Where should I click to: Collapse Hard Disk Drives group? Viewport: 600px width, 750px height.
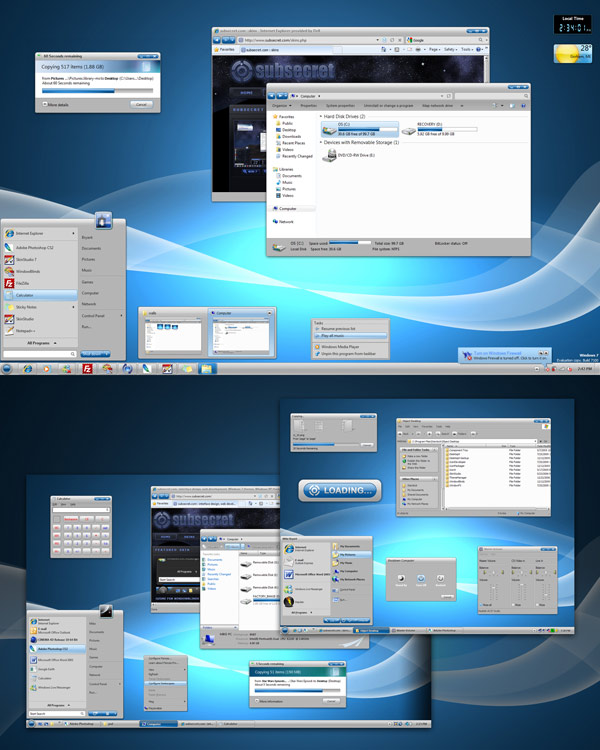[321, 116]
